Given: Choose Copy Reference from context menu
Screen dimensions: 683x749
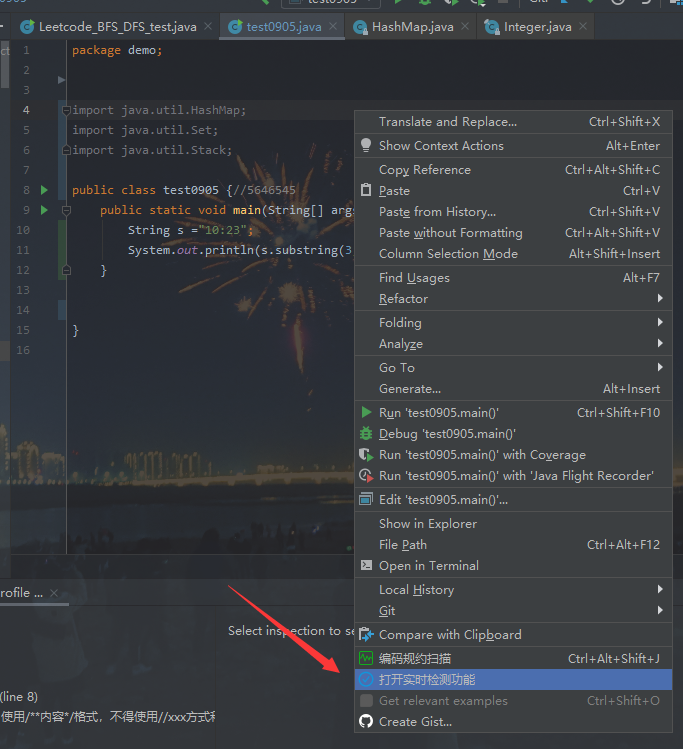Looking at the screenshot, I should click(513, 170).
